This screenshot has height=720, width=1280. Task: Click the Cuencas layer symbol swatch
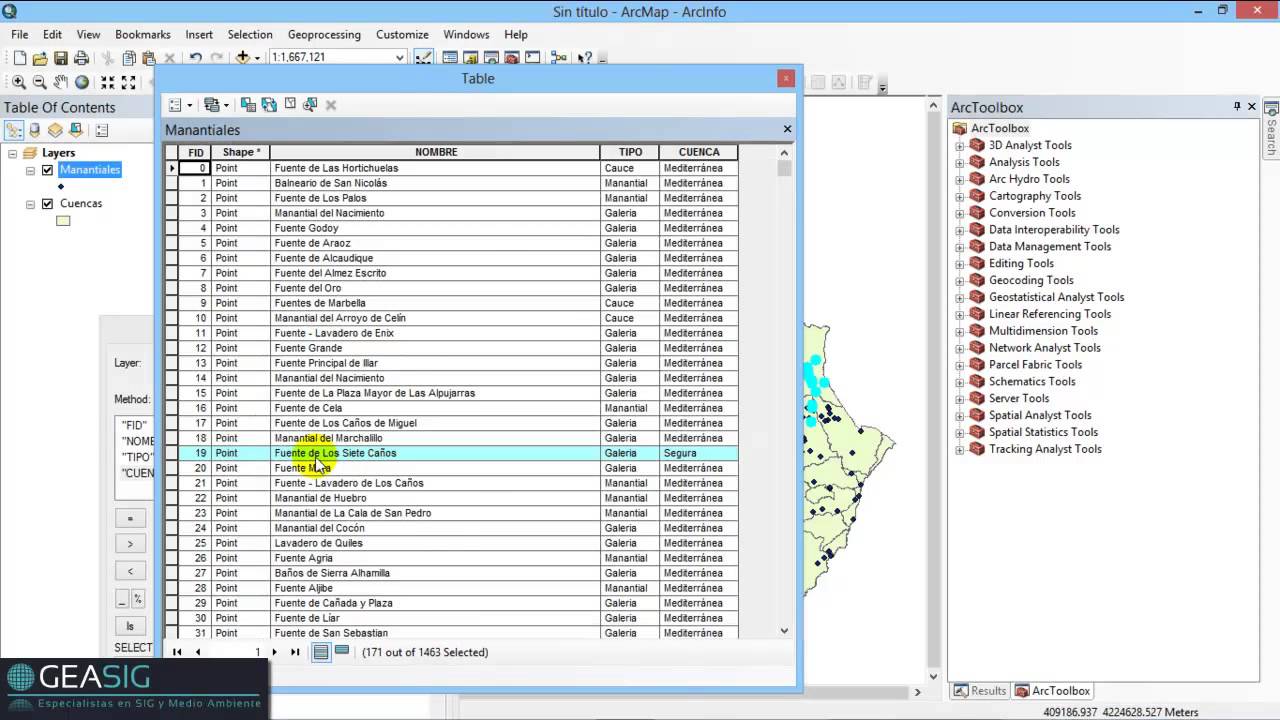[x=63, y=221]
